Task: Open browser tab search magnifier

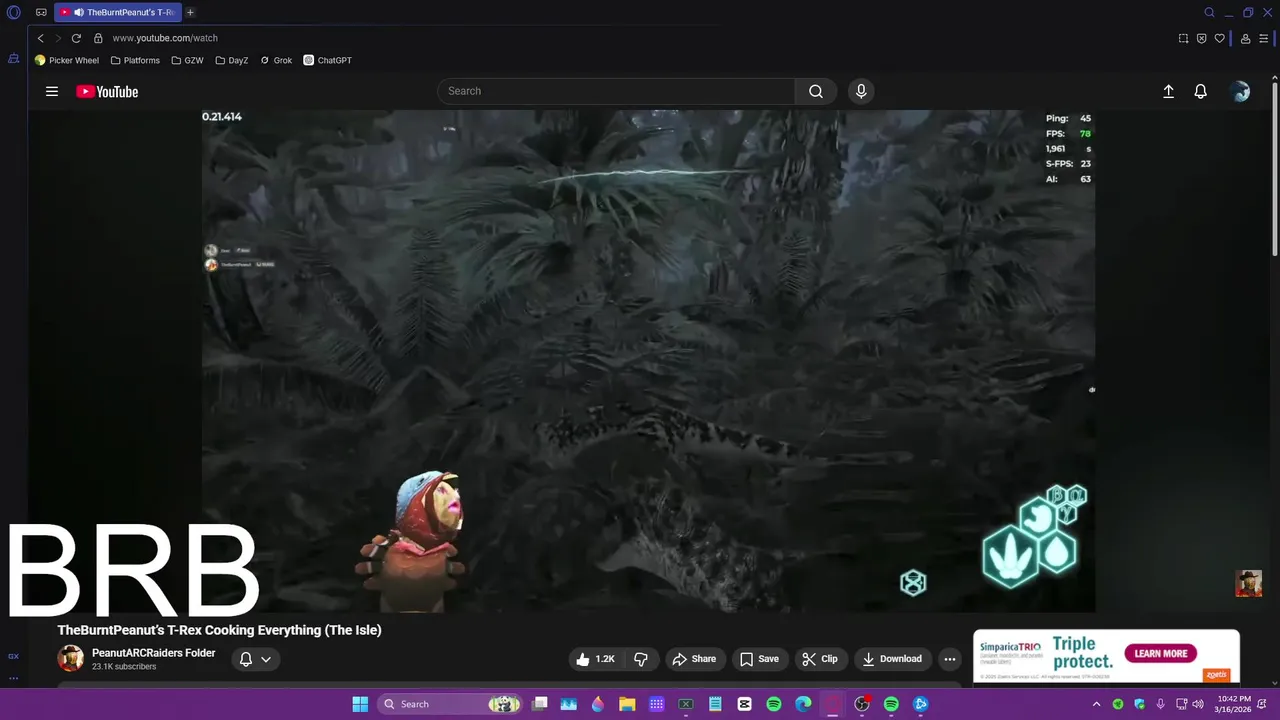Action: (x=1209, y=13)
